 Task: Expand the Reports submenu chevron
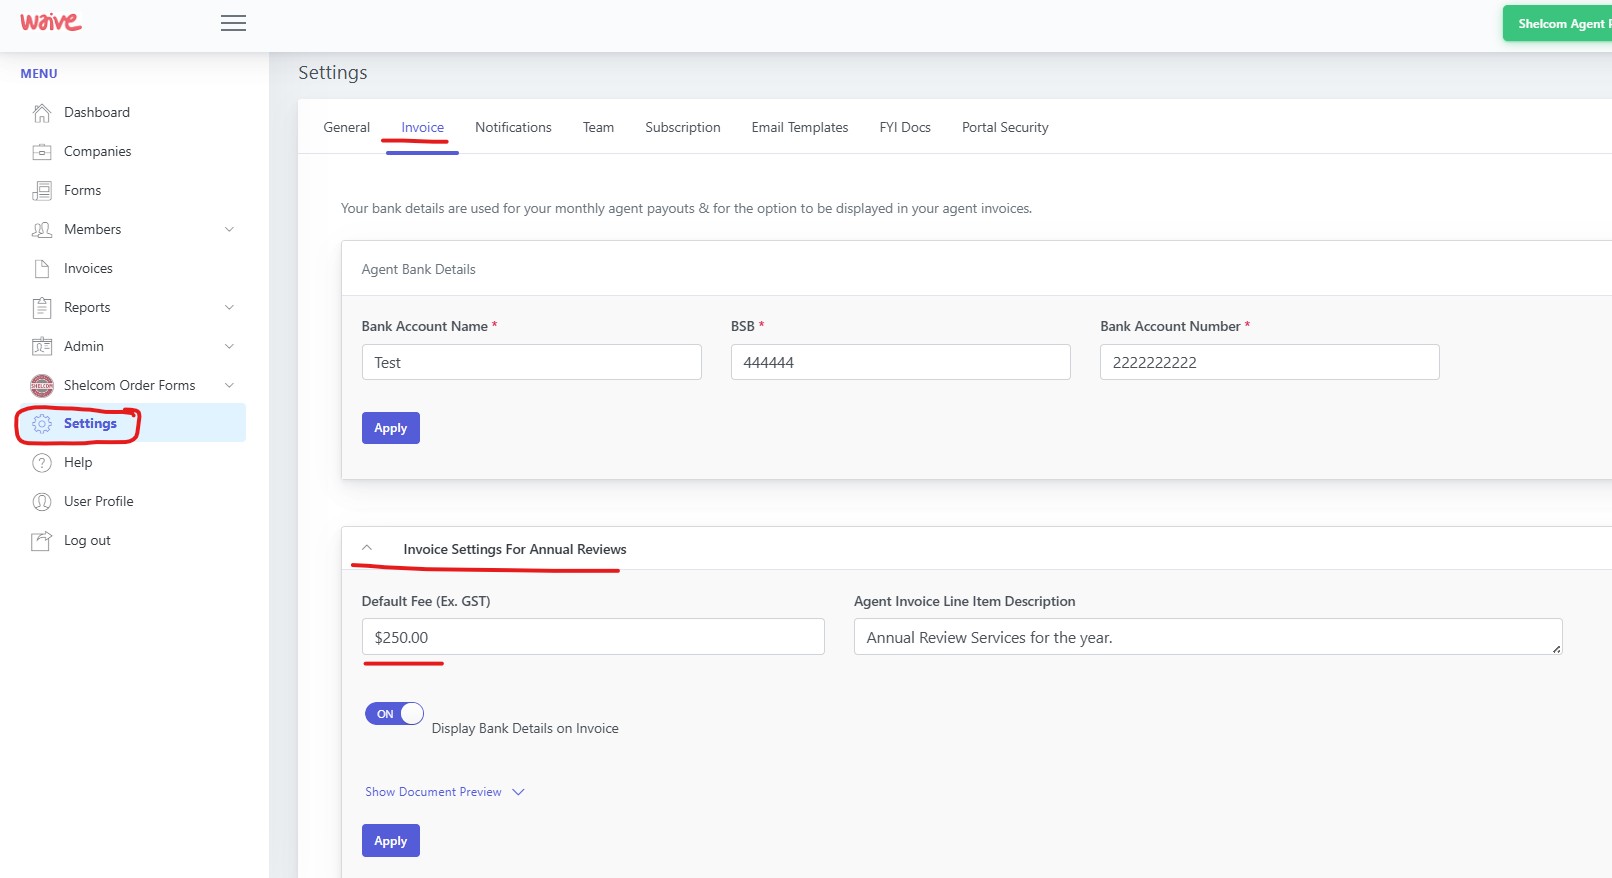[x=229, y=307]
